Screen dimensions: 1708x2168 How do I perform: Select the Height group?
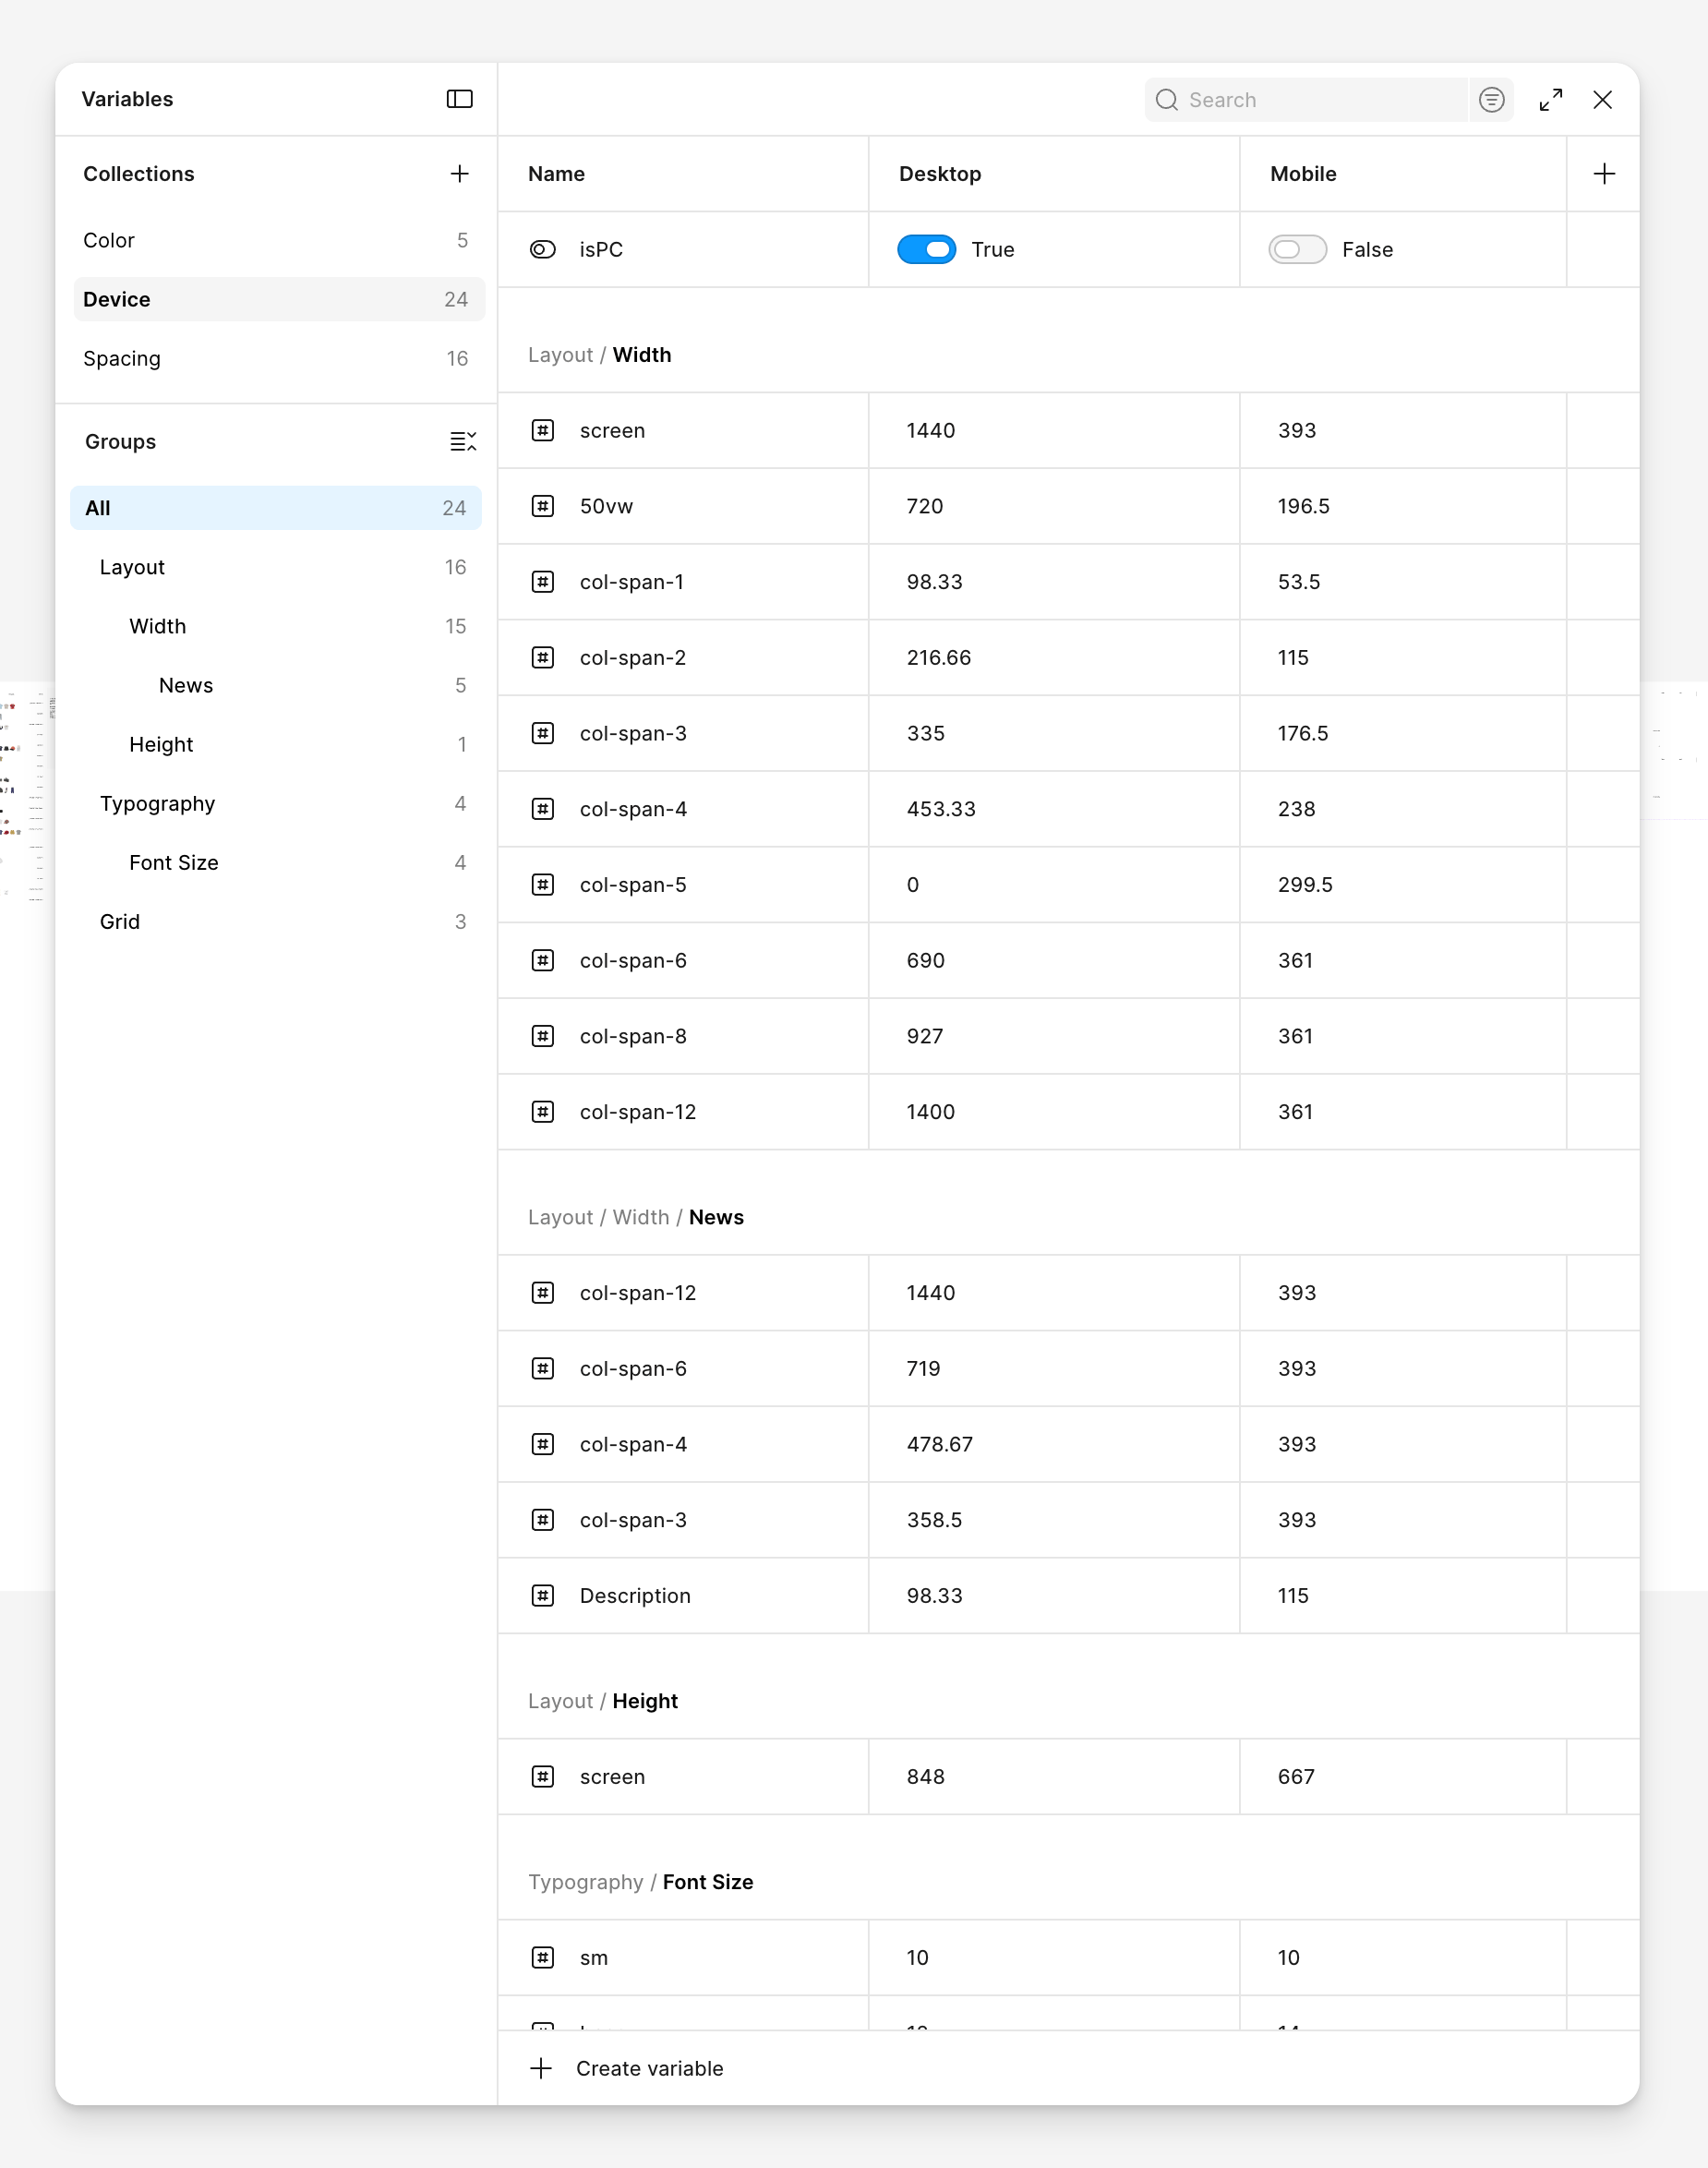(276, 744)
